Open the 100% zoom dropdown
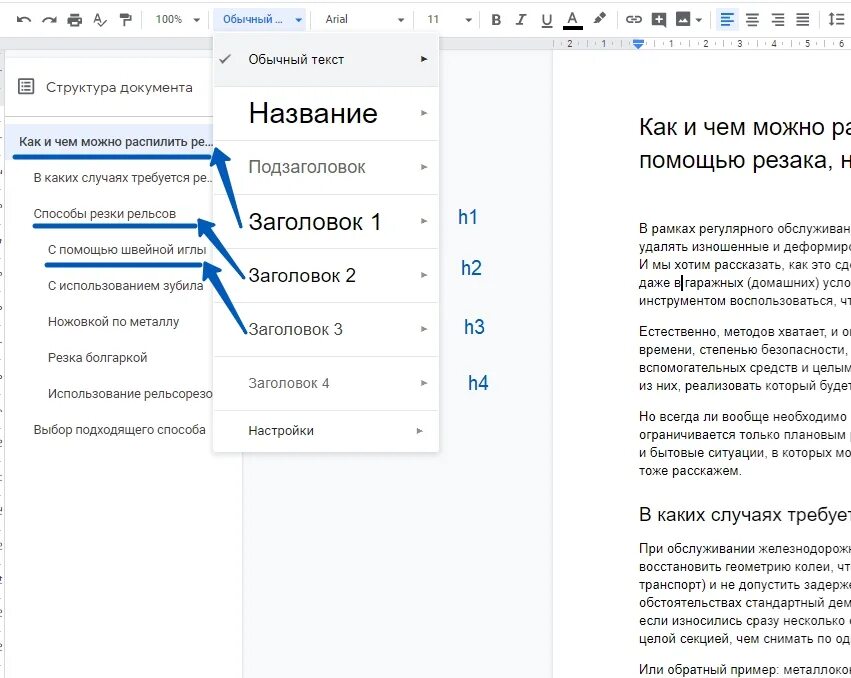Viewport: 851px width, 678px height. click(177, 20)
